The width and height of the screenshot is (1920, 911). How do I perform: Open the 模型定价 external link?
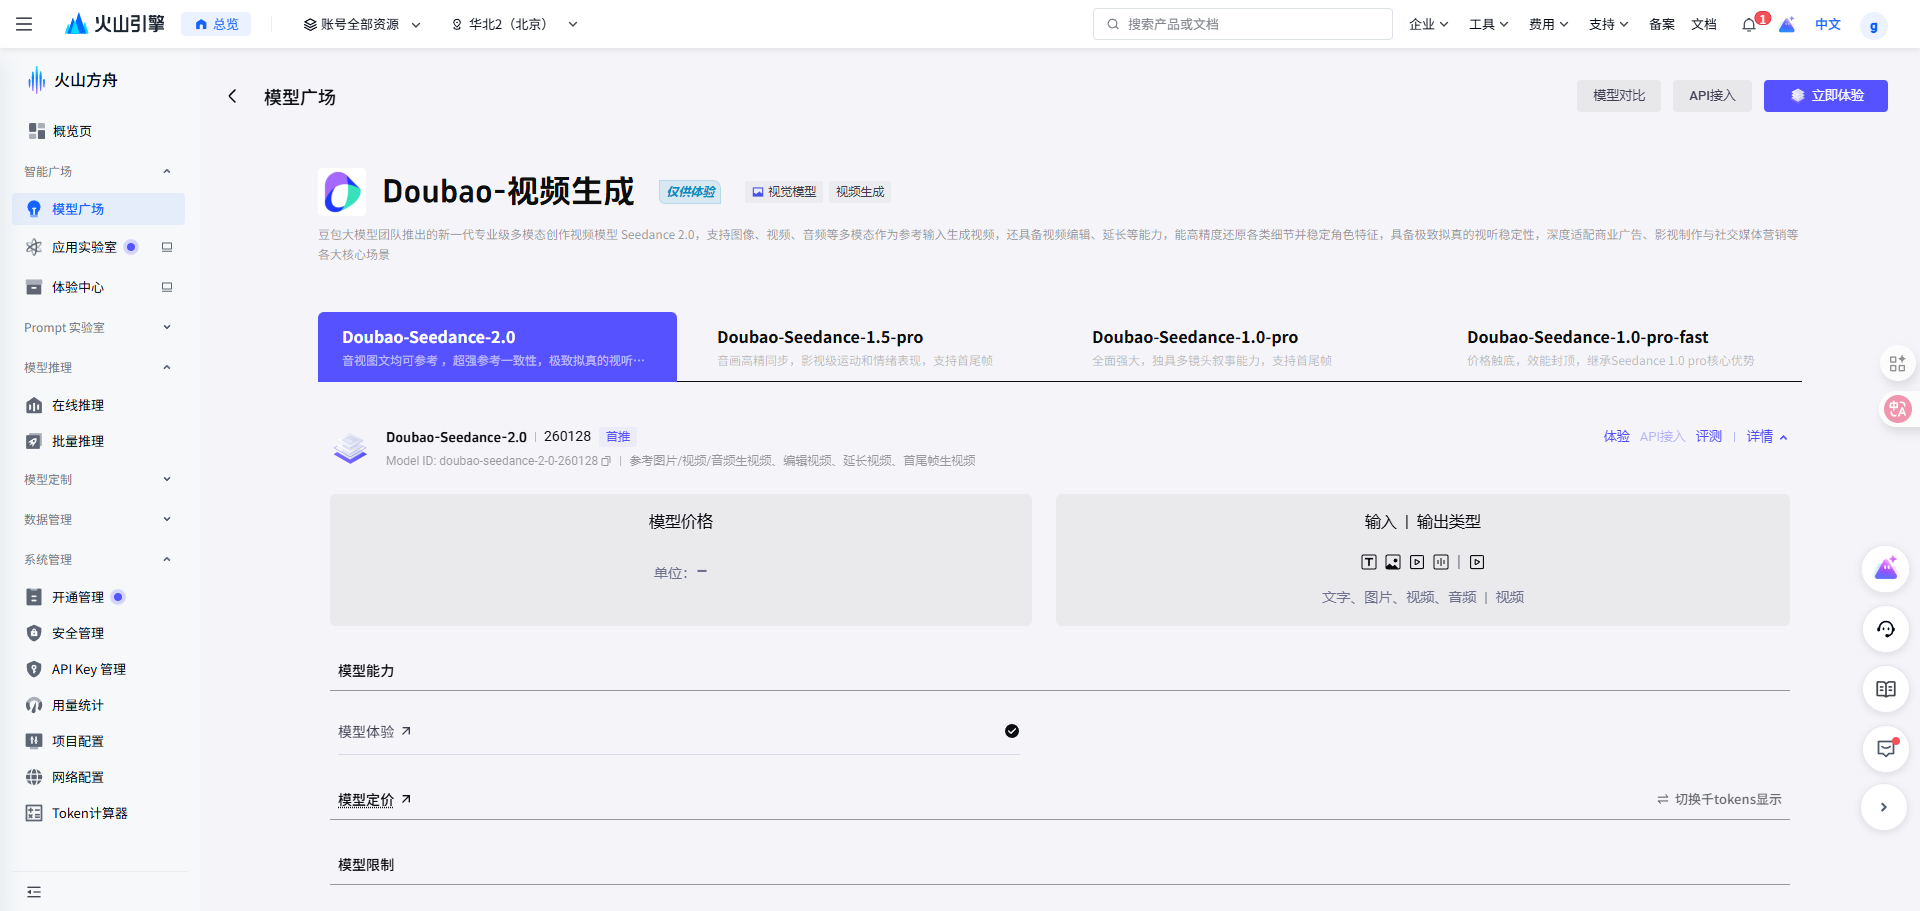click(375, 800)
